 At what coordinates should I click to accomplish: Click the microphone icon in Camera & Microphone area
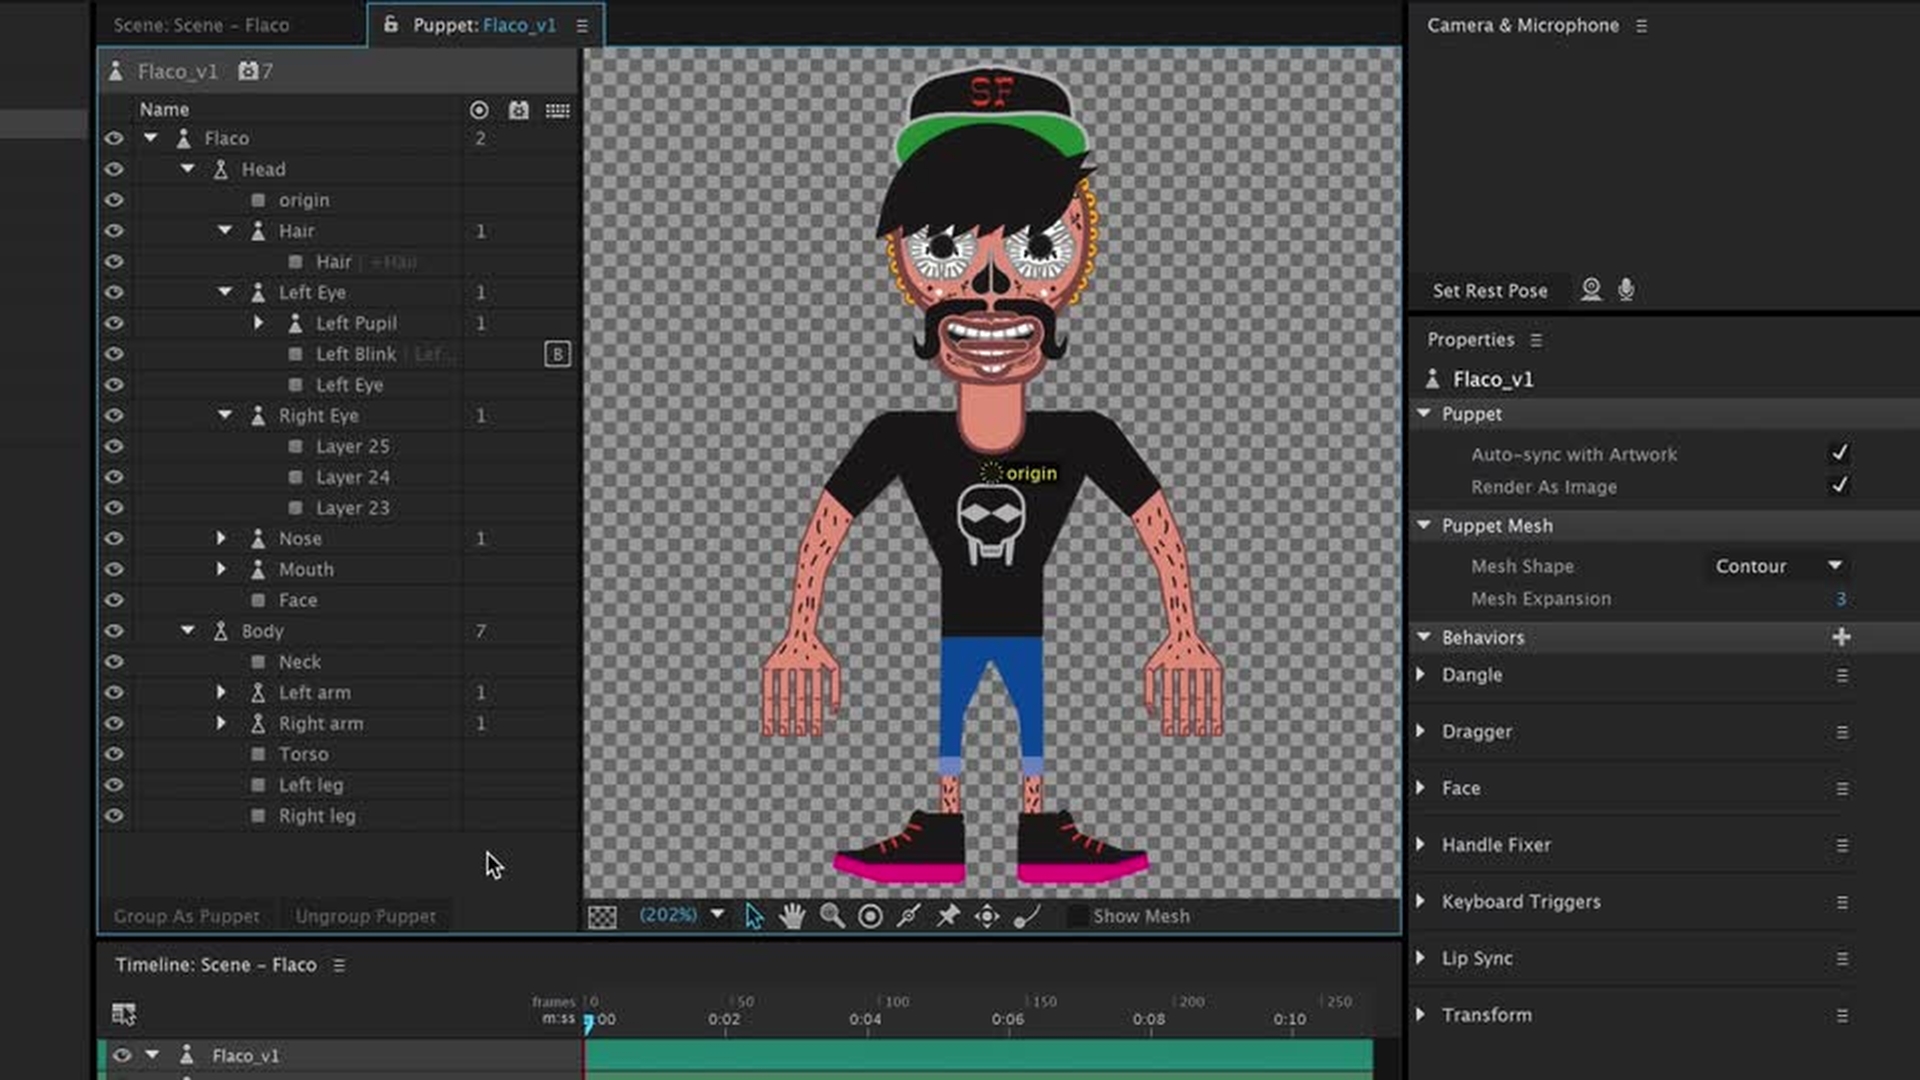point(1628,290)
